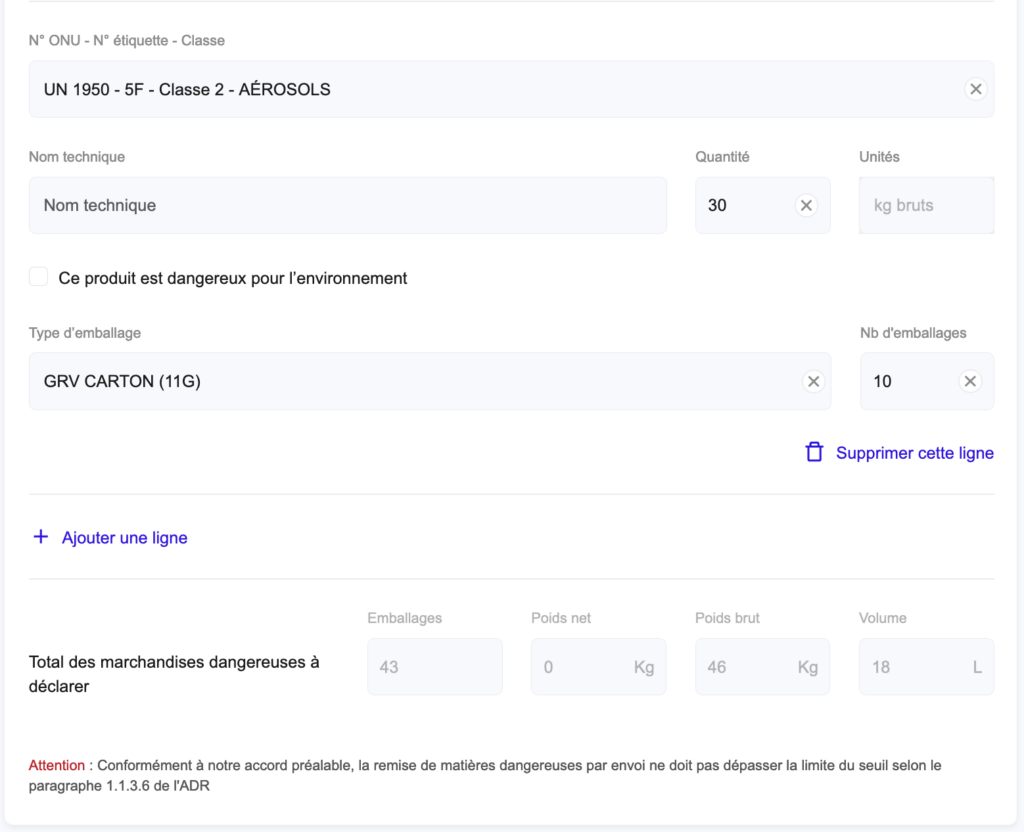Tick the dangerous for environment checkbox
1024x832 pixels.
coord(38,277)
